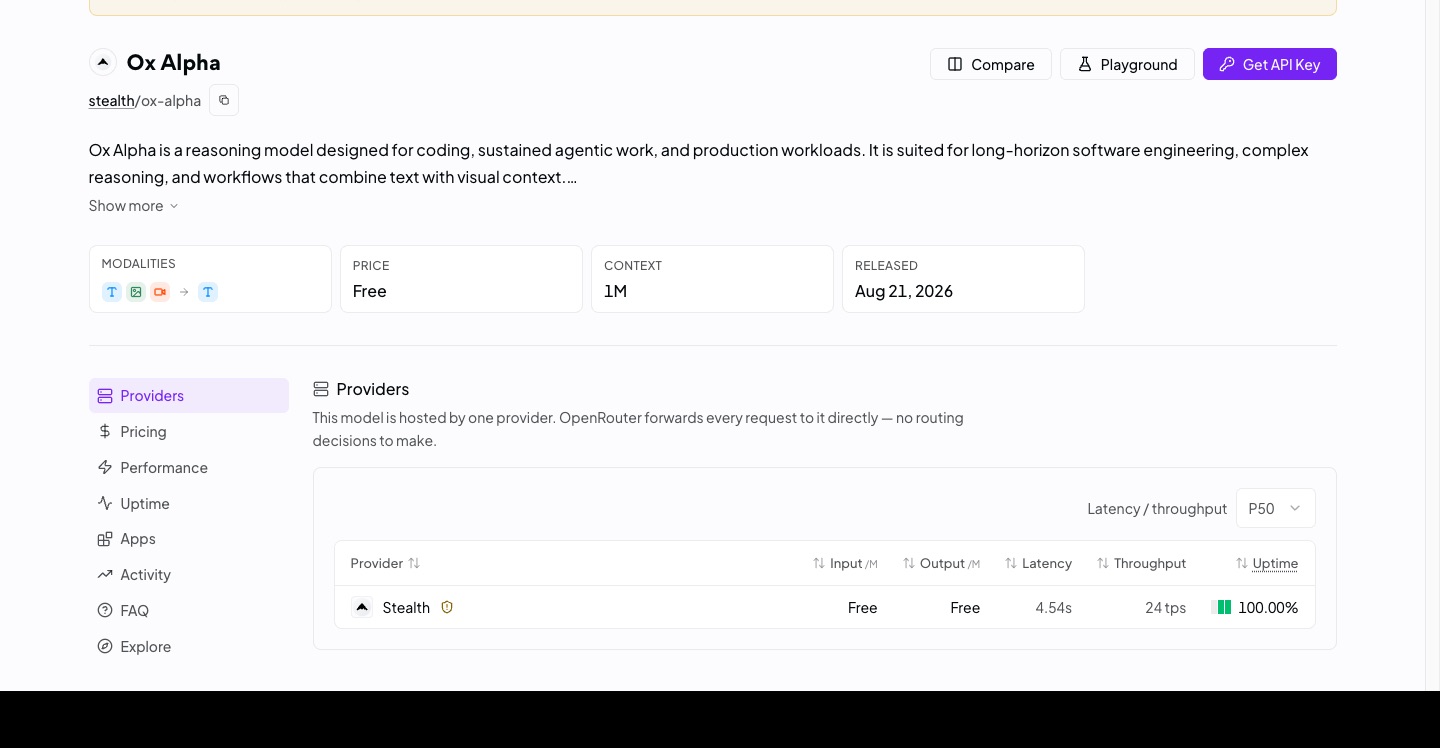Click the Stealth provider name
The height and width of the screenshot is (748, 1440).
tap(406, 607)
